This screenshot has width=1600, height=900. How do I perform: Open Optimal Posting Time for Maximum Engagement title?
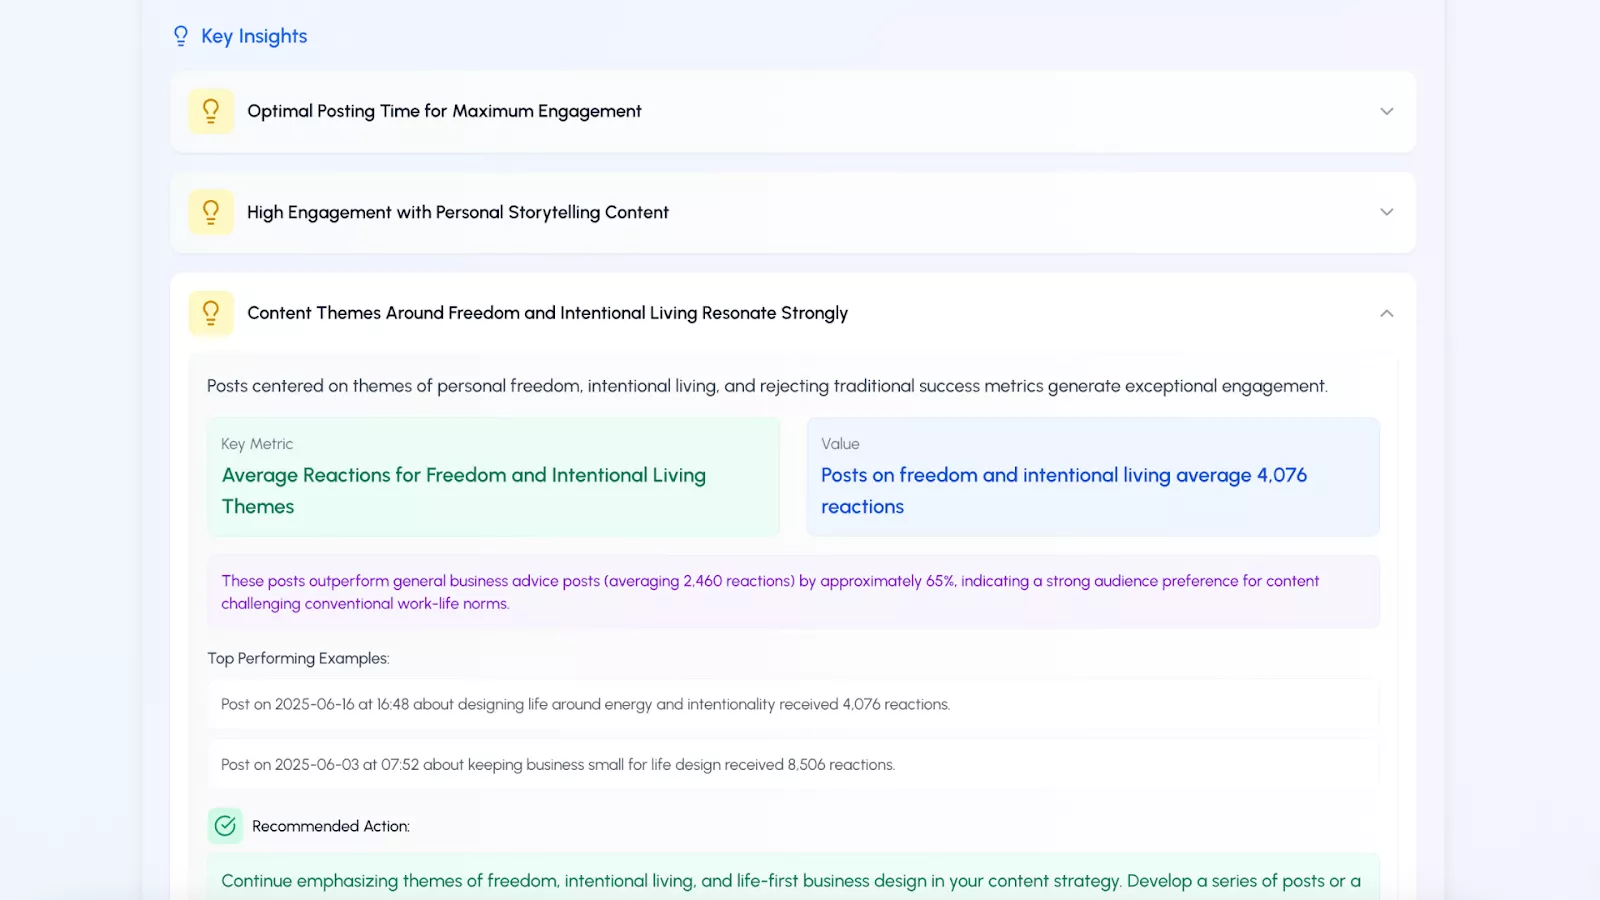click(x=444, y=111)
